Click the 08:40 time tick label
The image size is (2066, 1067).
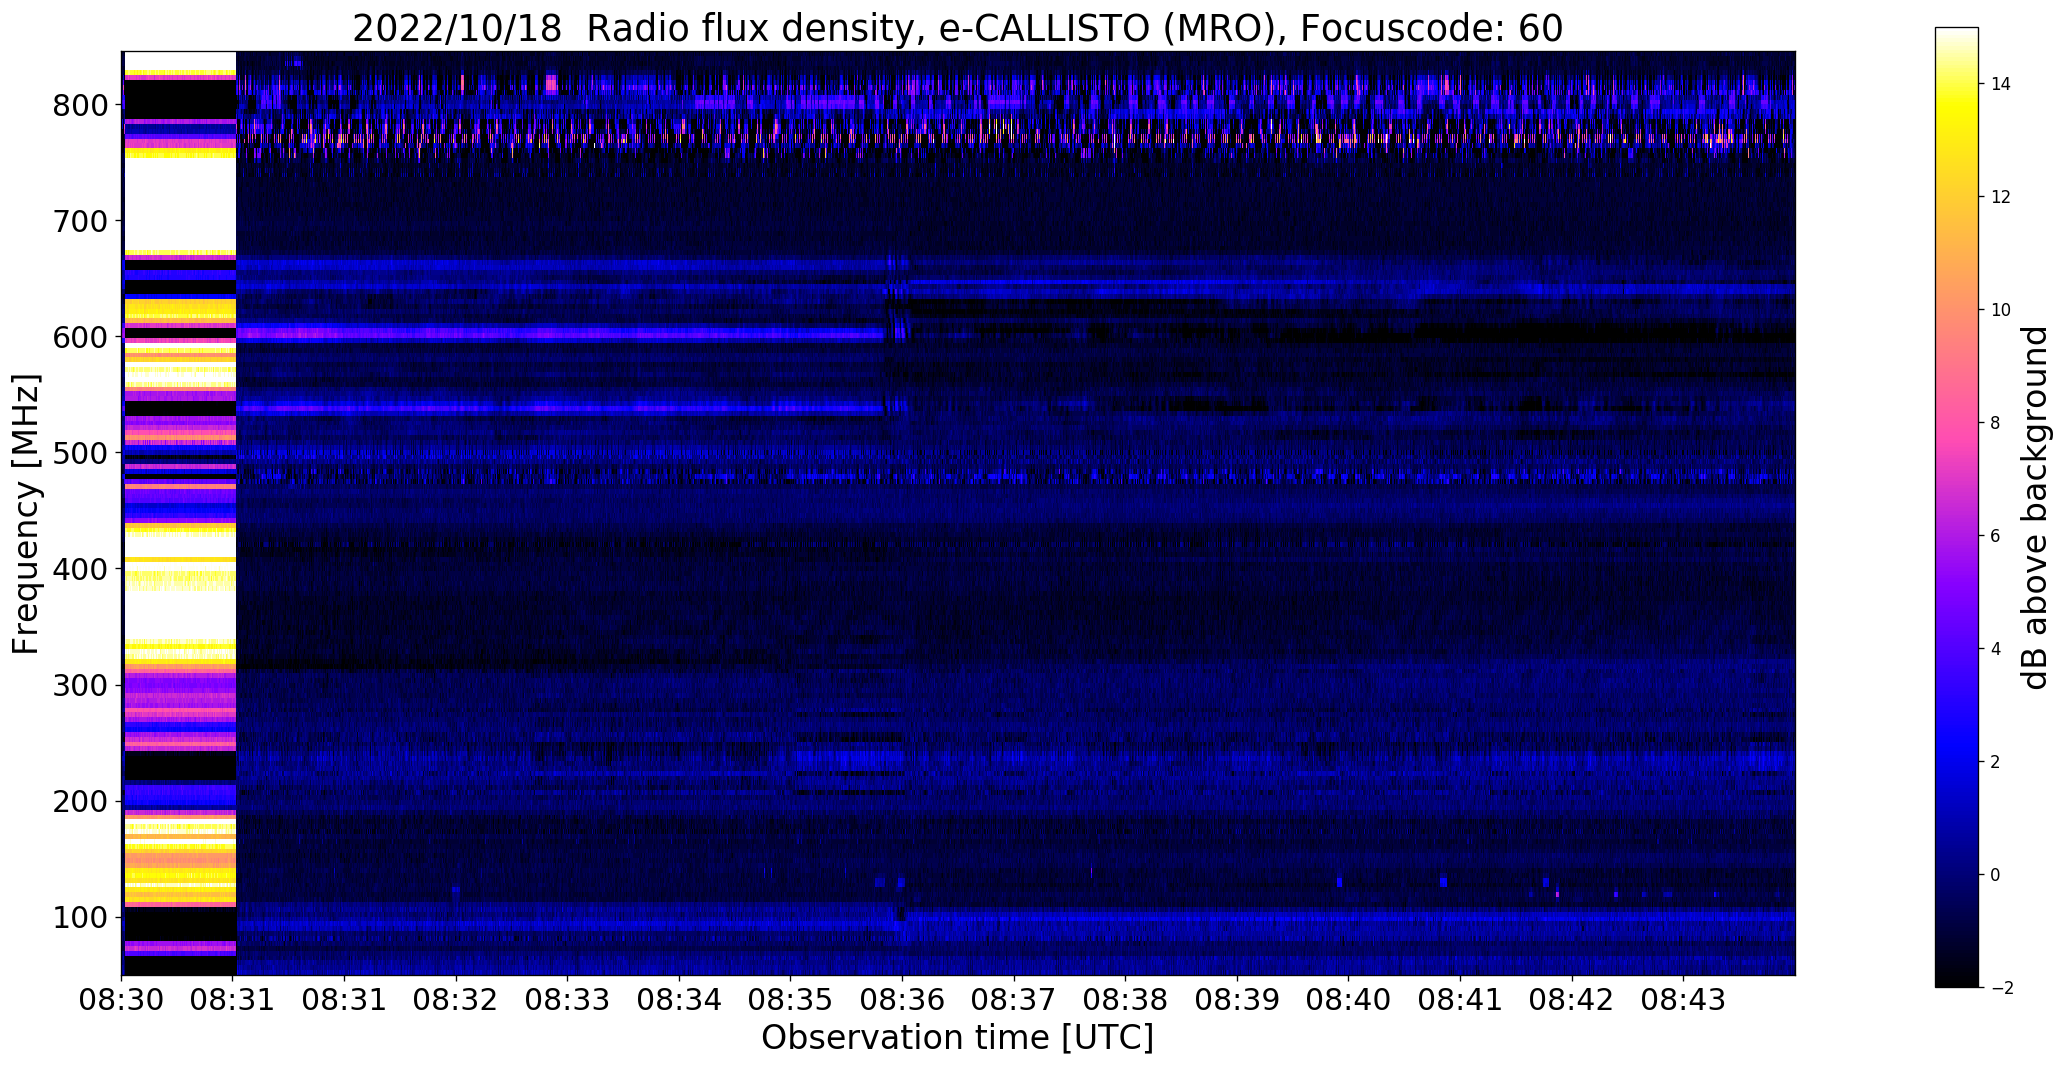(1349, 1000)
